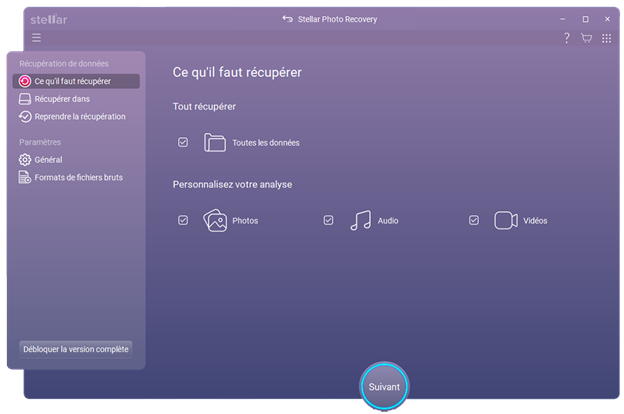Image resolution: width=624 pixels, height=414 pixels.
Task: Close the Stellar Photo Recovery window
Action: click(x=607, y=19)
